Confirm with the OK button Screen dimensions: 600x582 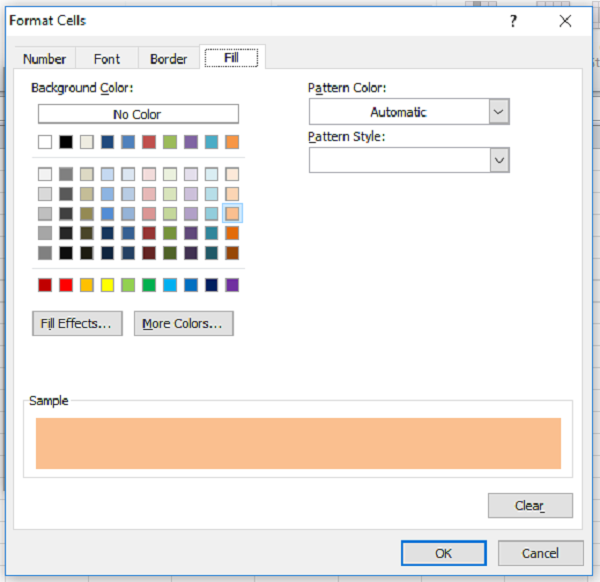pos(443,553)
